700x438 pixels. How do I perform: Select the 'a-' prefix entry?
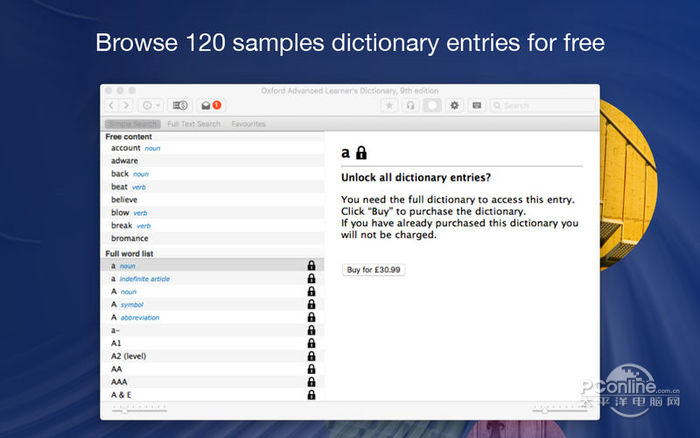212,330
